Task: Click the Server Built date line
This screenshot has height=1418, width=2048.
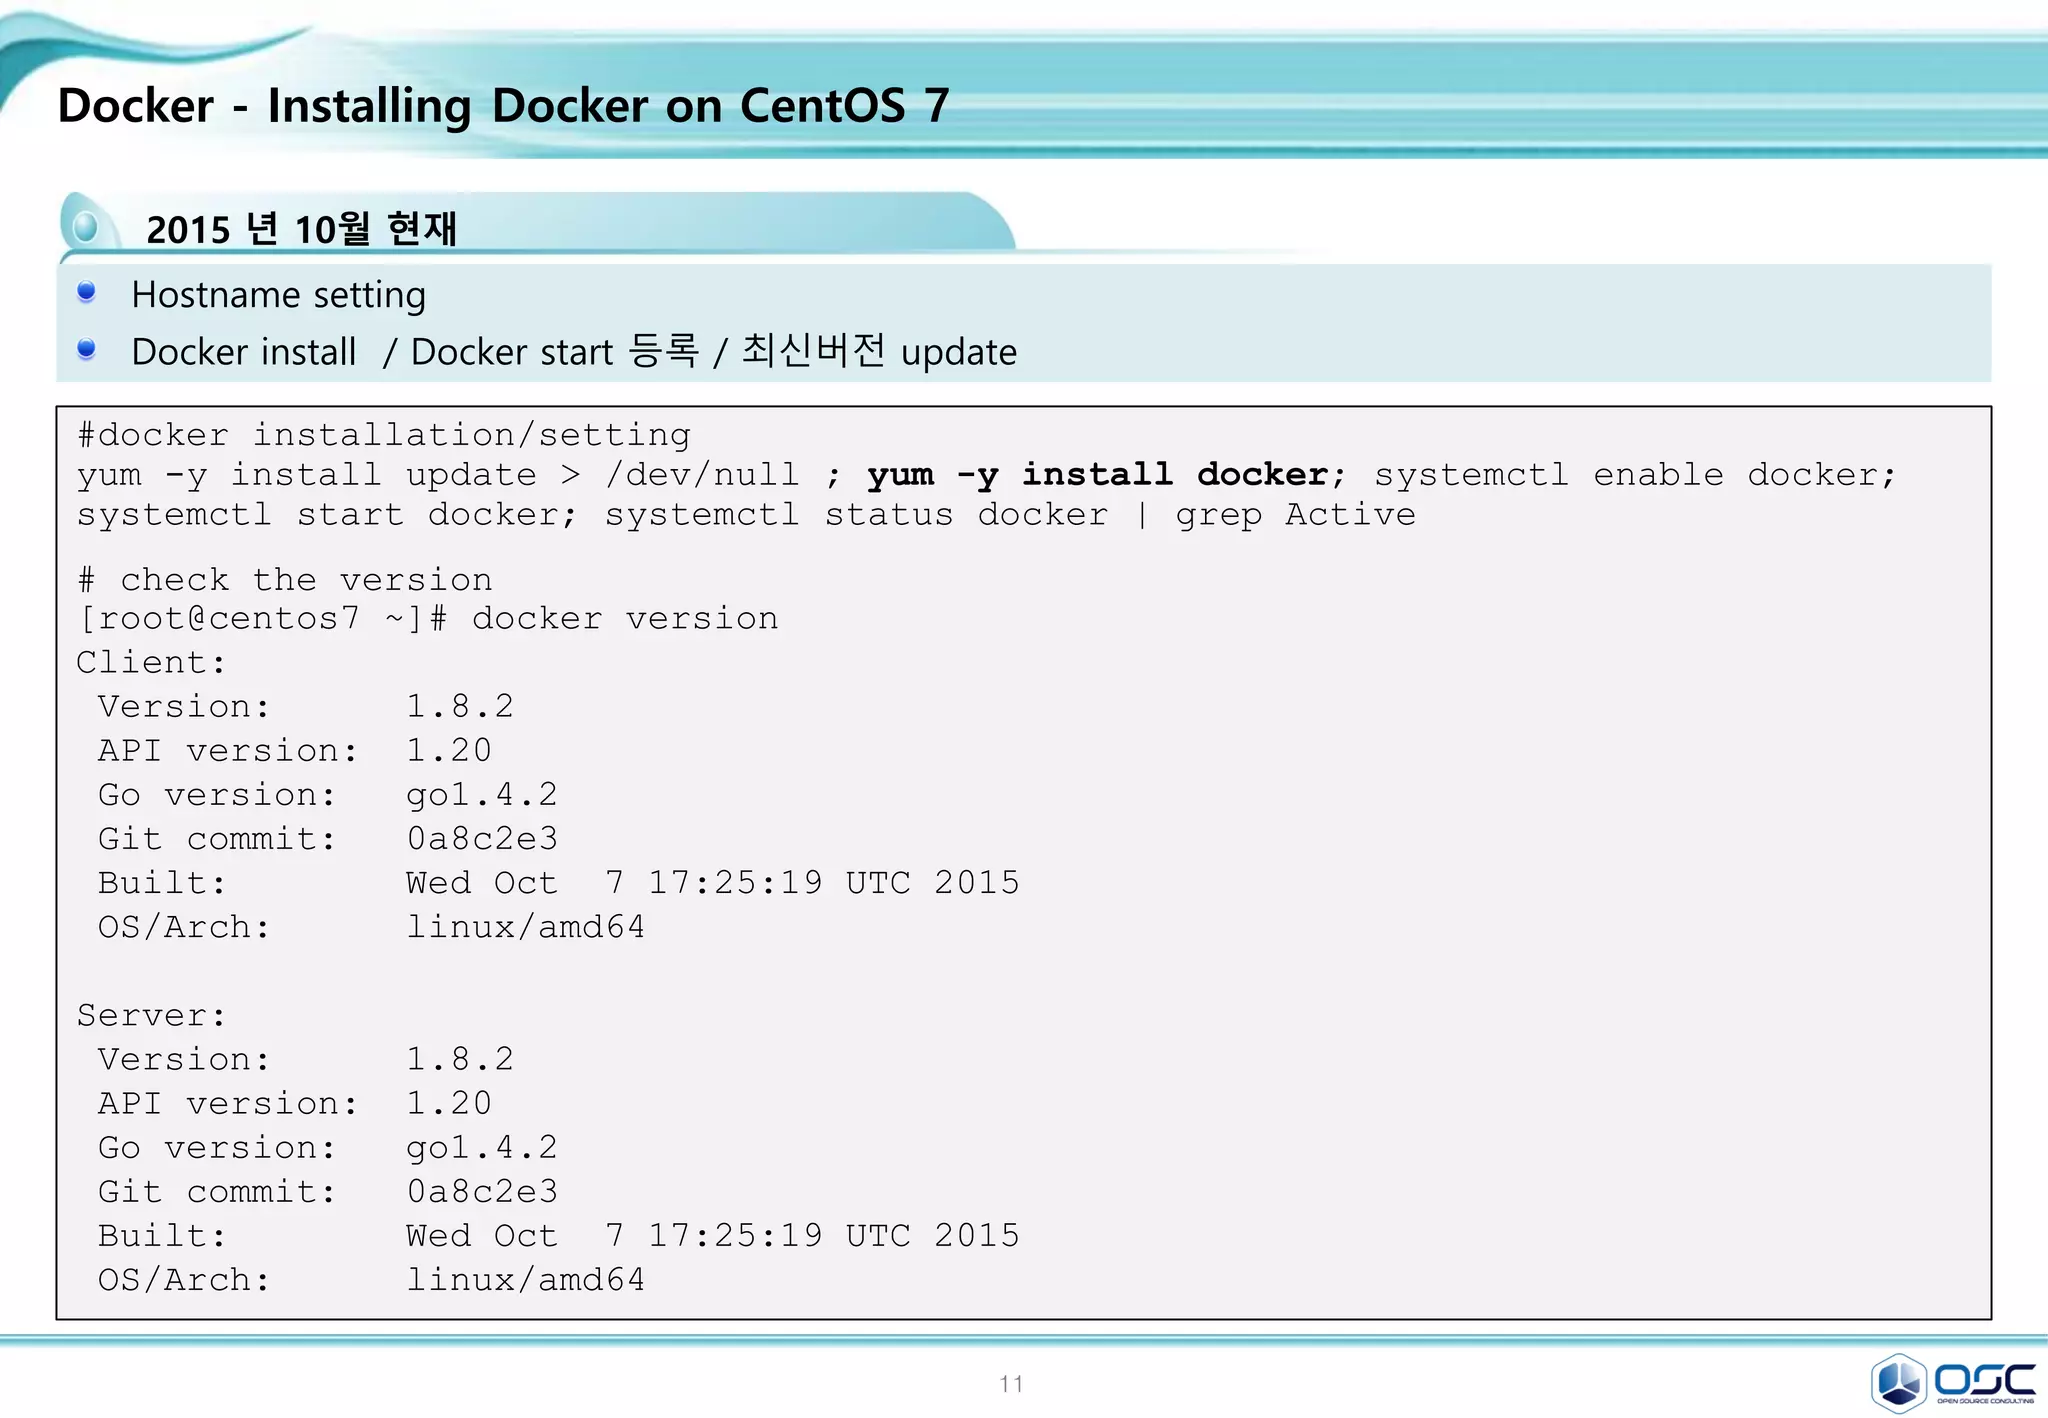Action: tap(558, 1235)
